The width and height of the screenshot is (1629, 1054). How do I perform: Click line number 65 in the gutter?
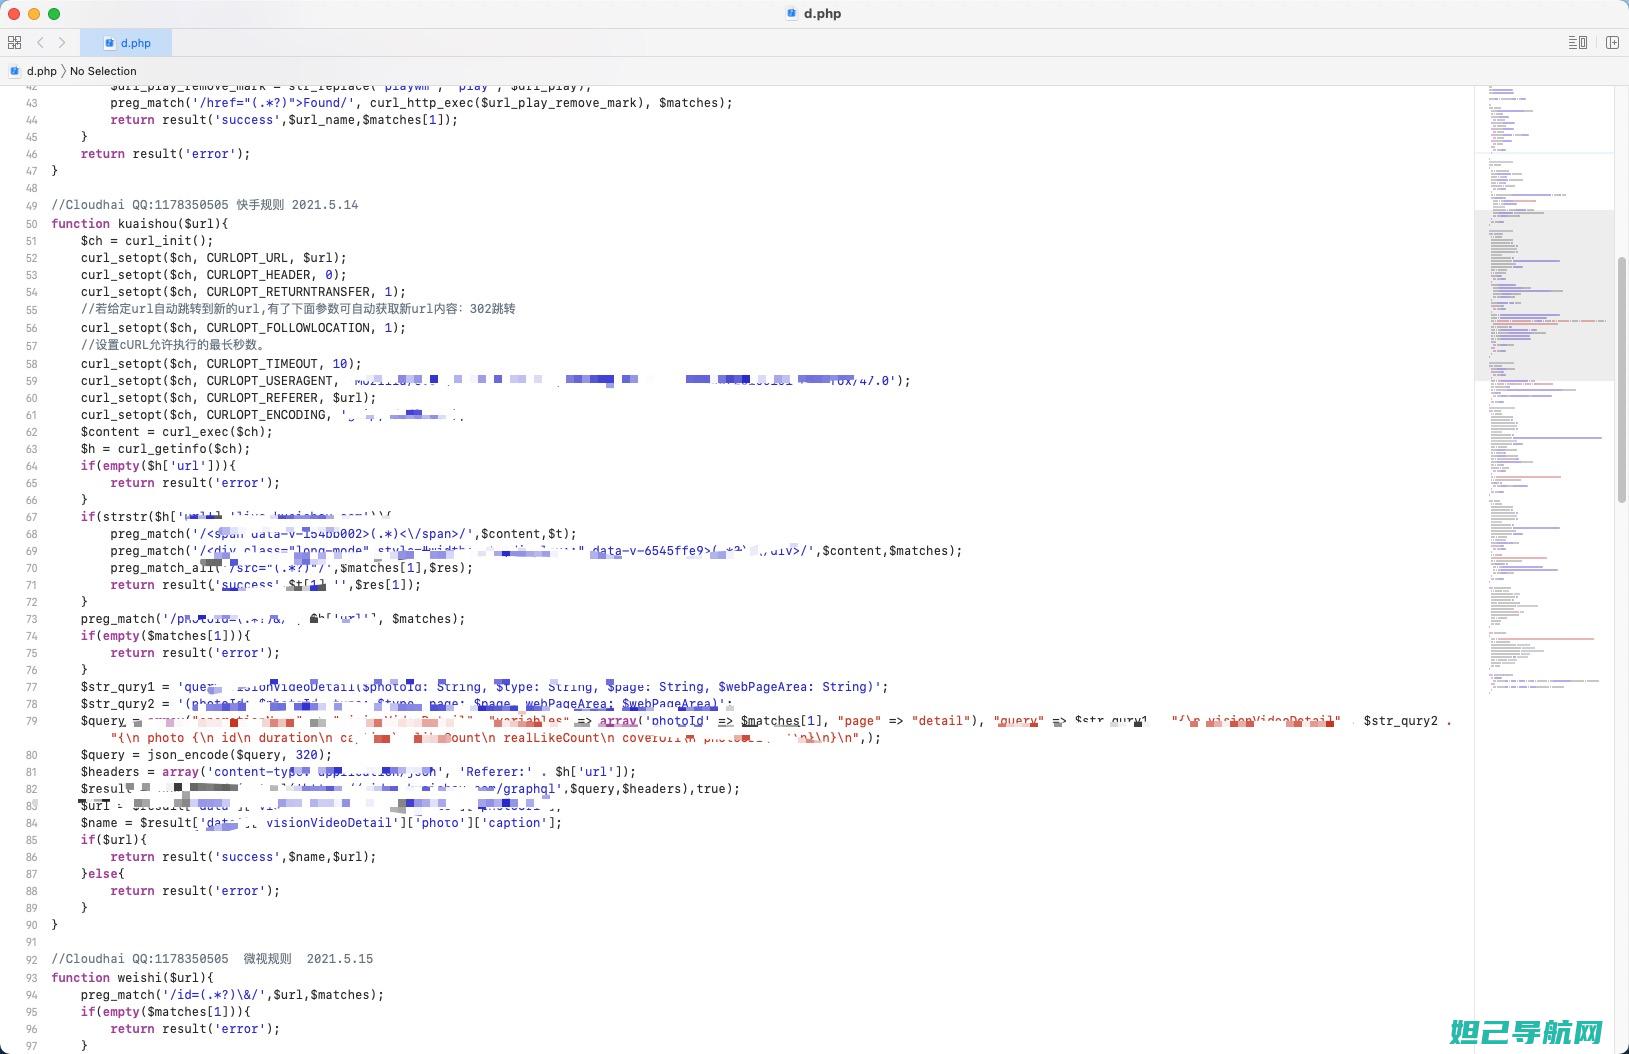(31, 483)
